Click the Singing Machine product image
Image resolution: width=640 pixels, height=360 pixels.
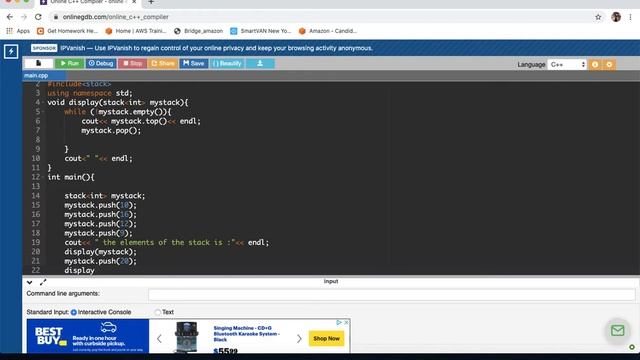pyautogui.click(x=187, y=337)
